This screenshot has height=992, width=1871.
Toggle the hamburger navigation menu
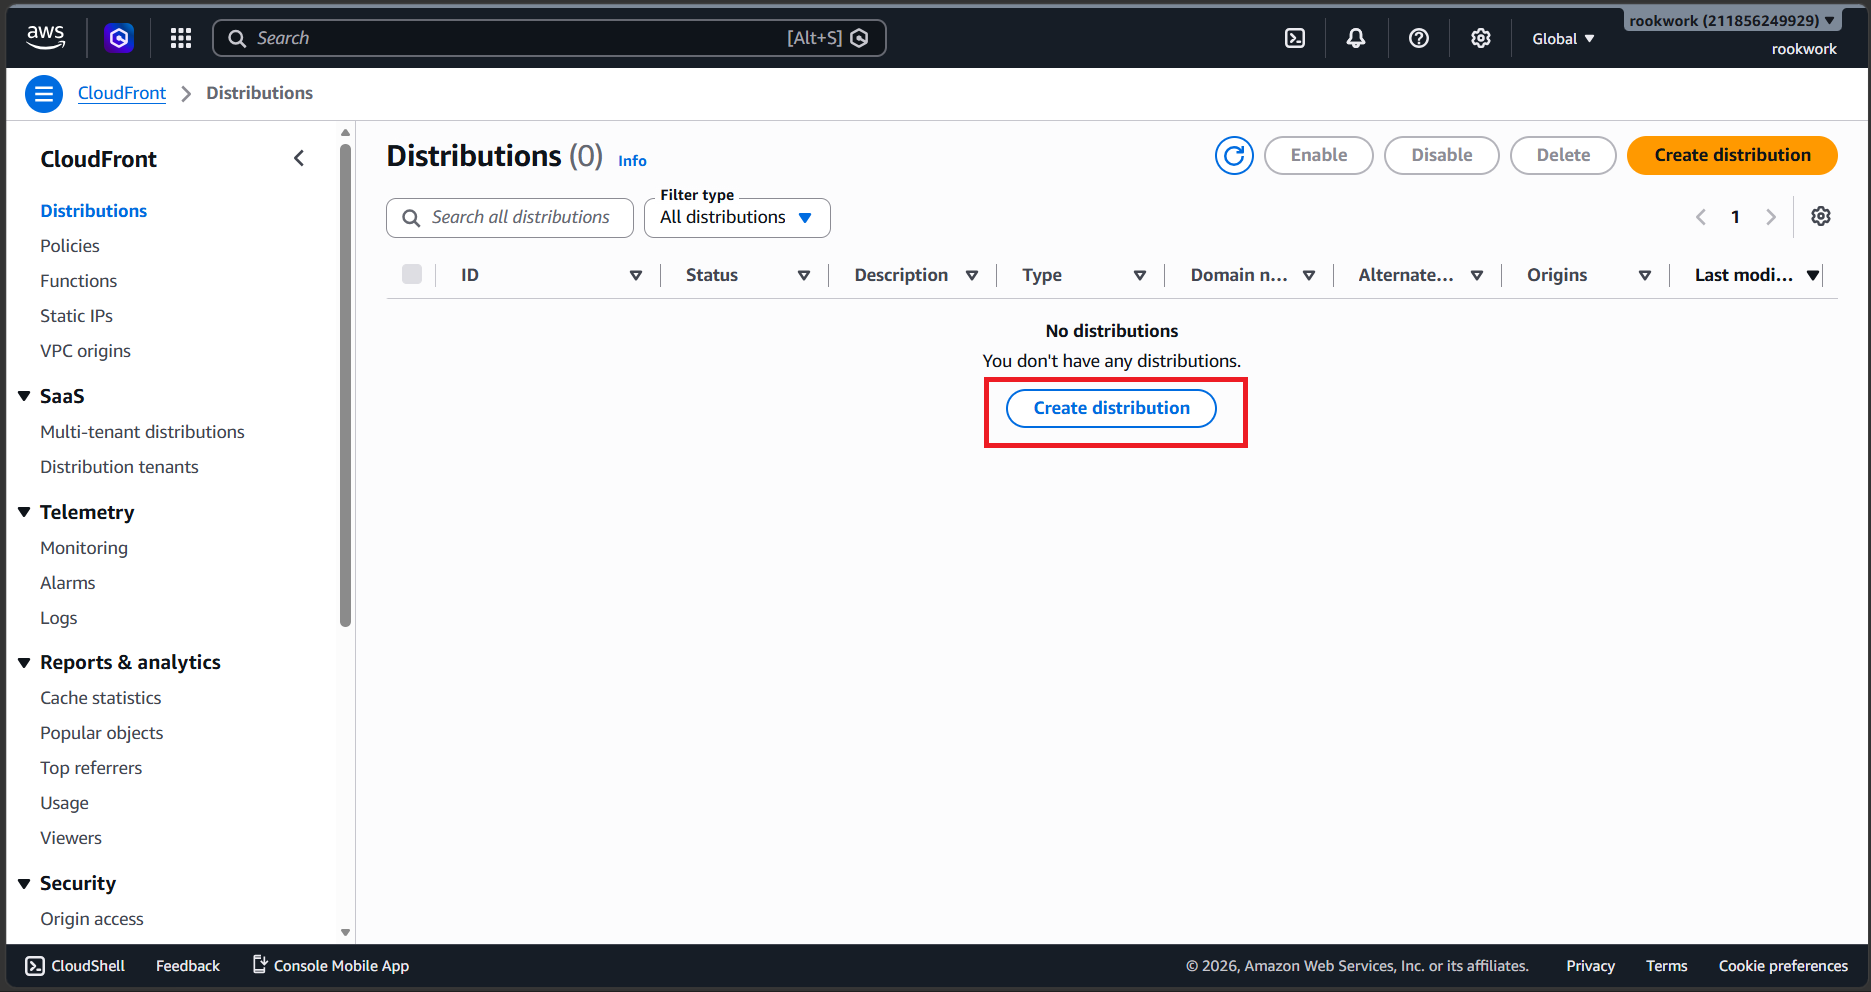[43, 94]
